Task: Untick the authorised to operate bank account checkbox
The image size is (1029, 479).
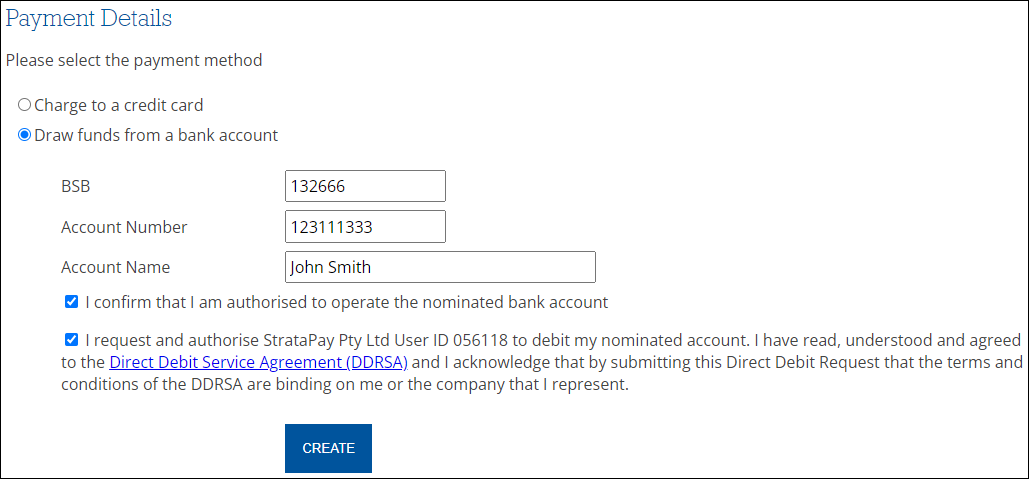Action: click(72, 302)
